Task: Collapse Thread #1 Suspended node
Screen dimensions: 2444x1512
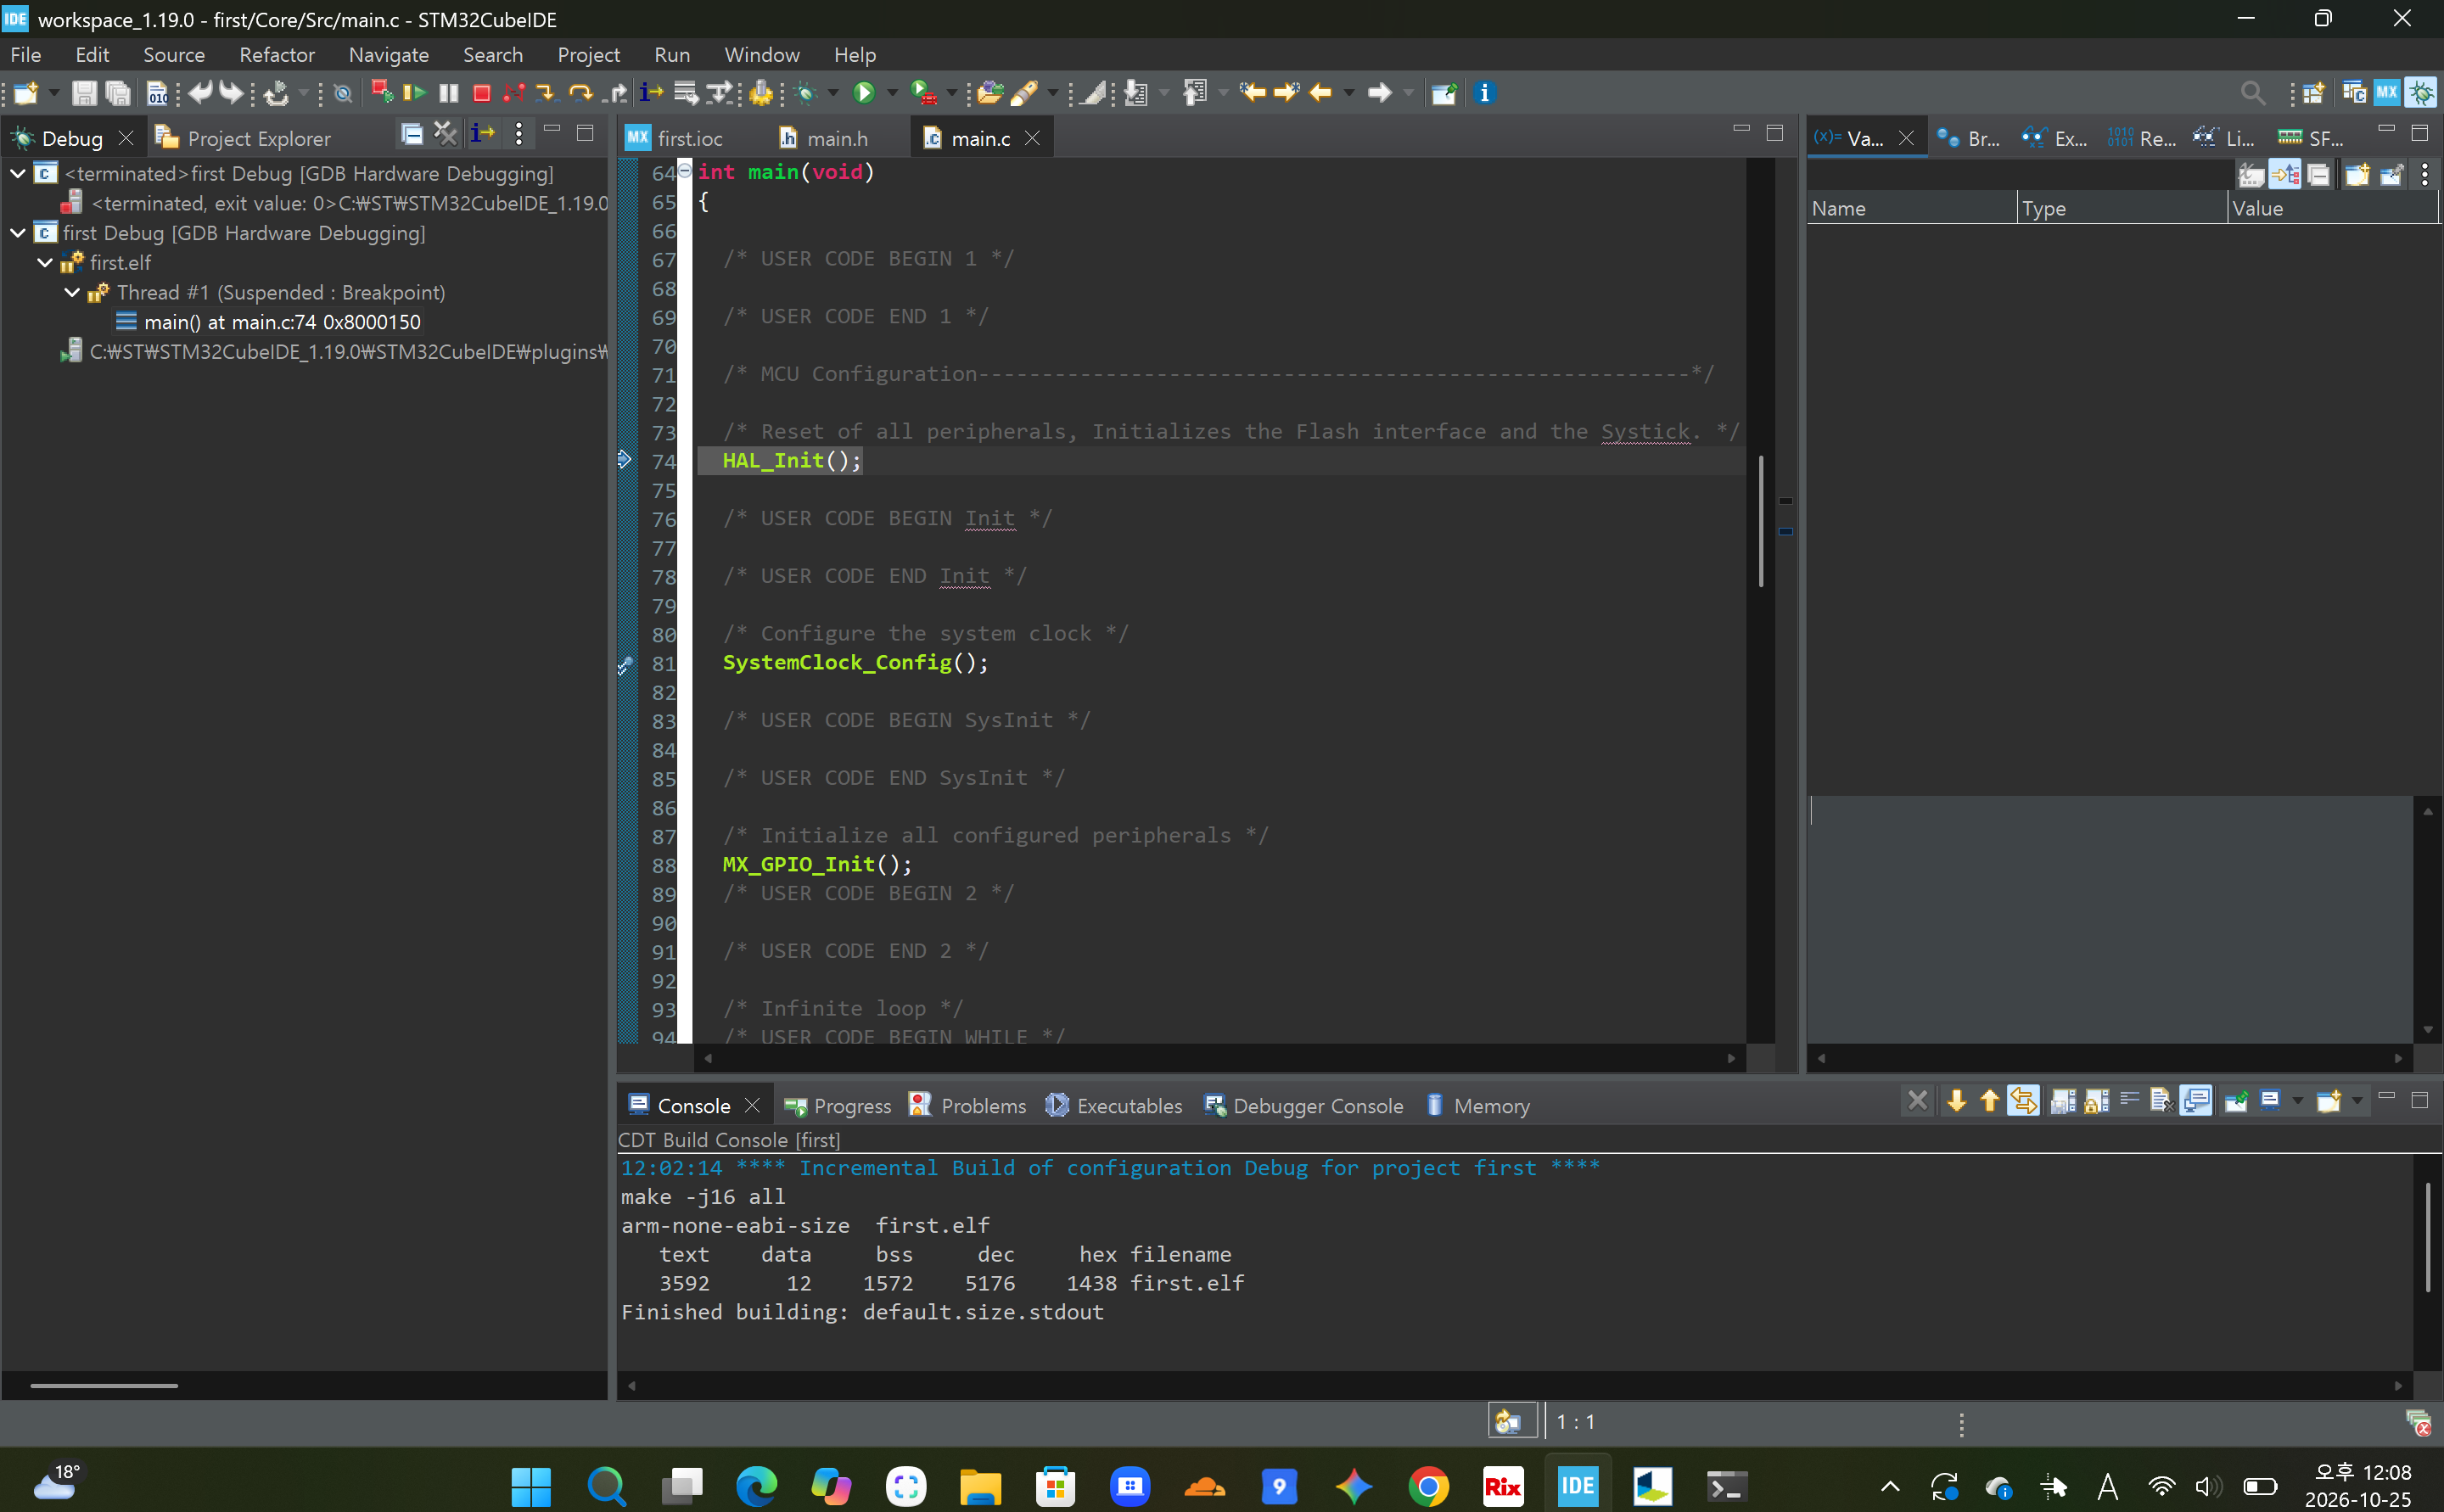Action: [x=72, y=292]
